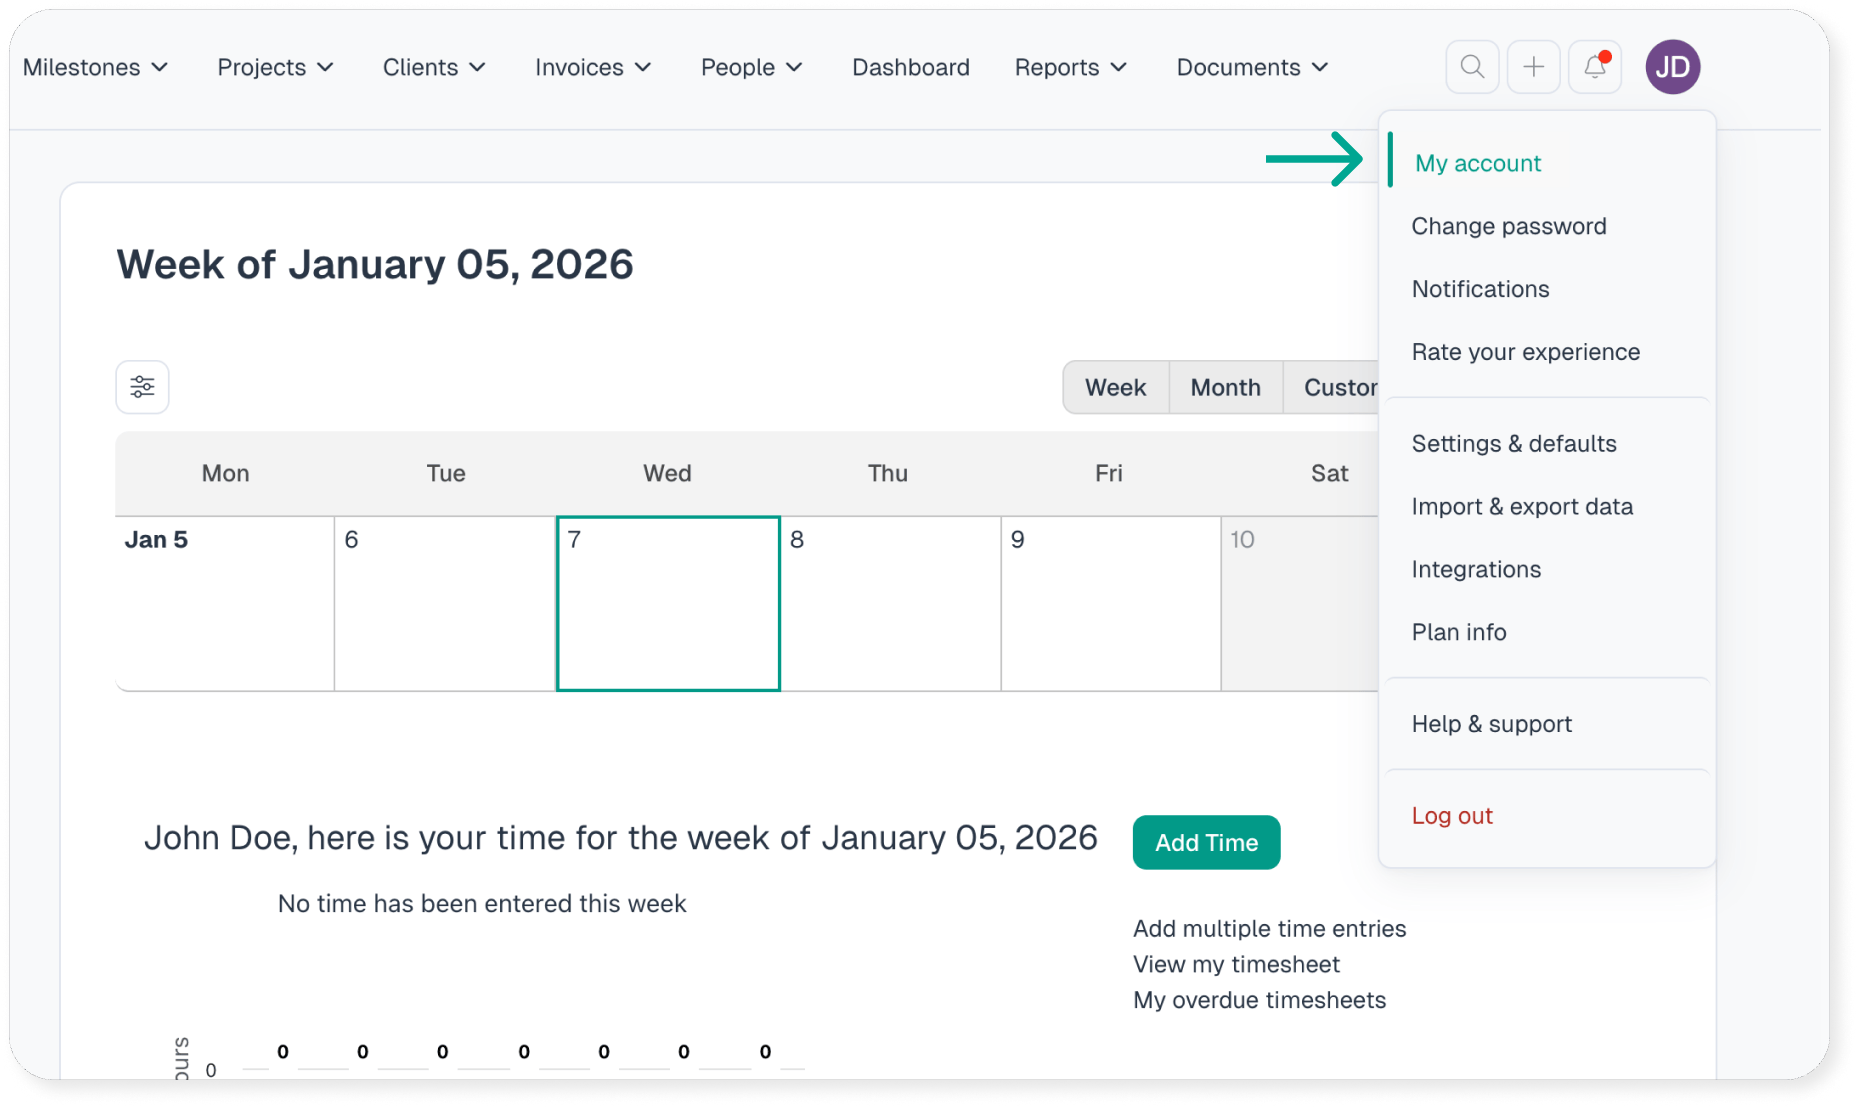Open the Invoices dropdown menu

click(593, 67)
